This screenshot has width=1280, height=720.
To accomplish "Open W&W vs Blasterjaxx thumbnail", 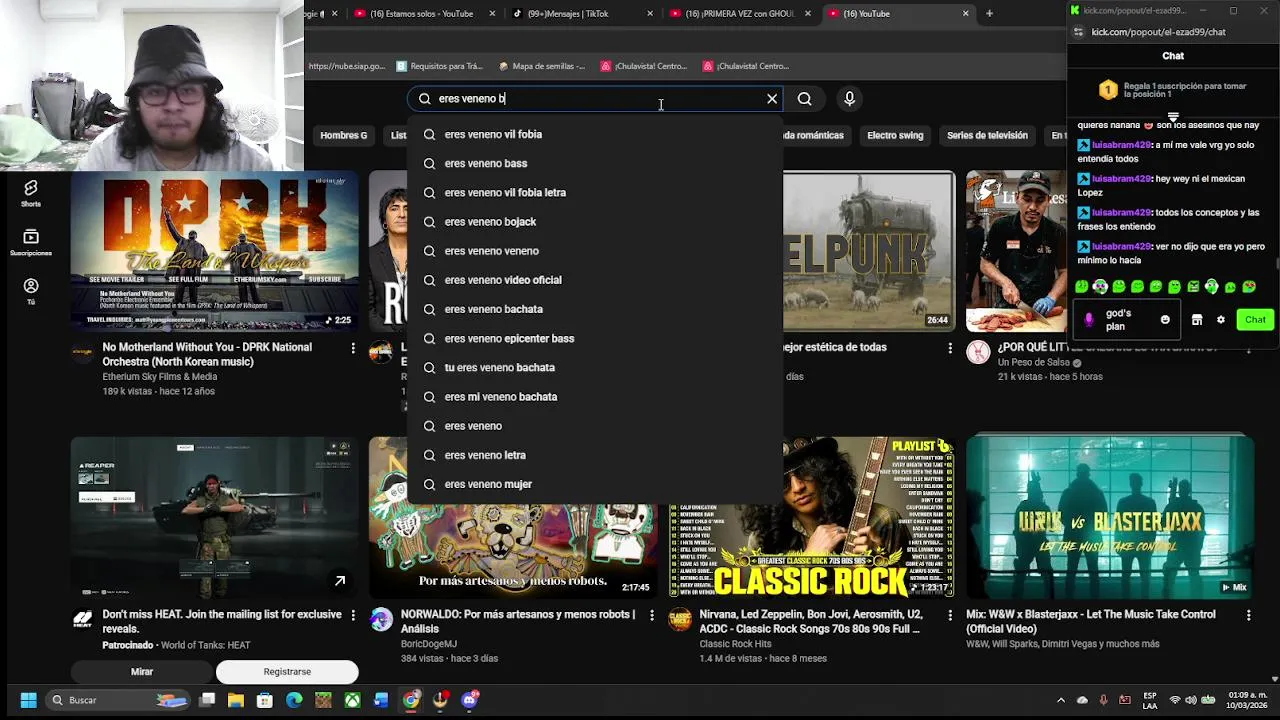I will click(1110, 517).
